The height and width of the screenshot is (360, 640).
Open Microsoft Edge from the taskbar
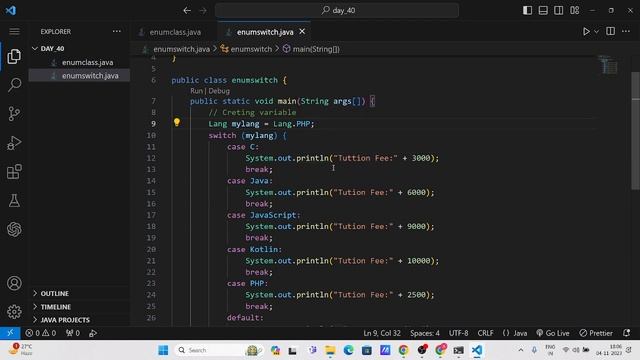(348, 350)
